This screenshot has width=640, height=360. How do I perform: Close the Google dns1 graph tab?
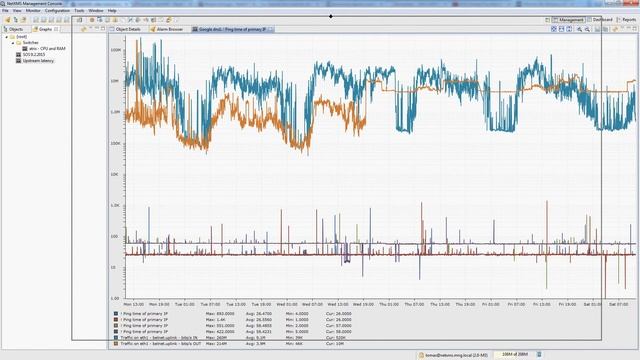tap(271, 29)
